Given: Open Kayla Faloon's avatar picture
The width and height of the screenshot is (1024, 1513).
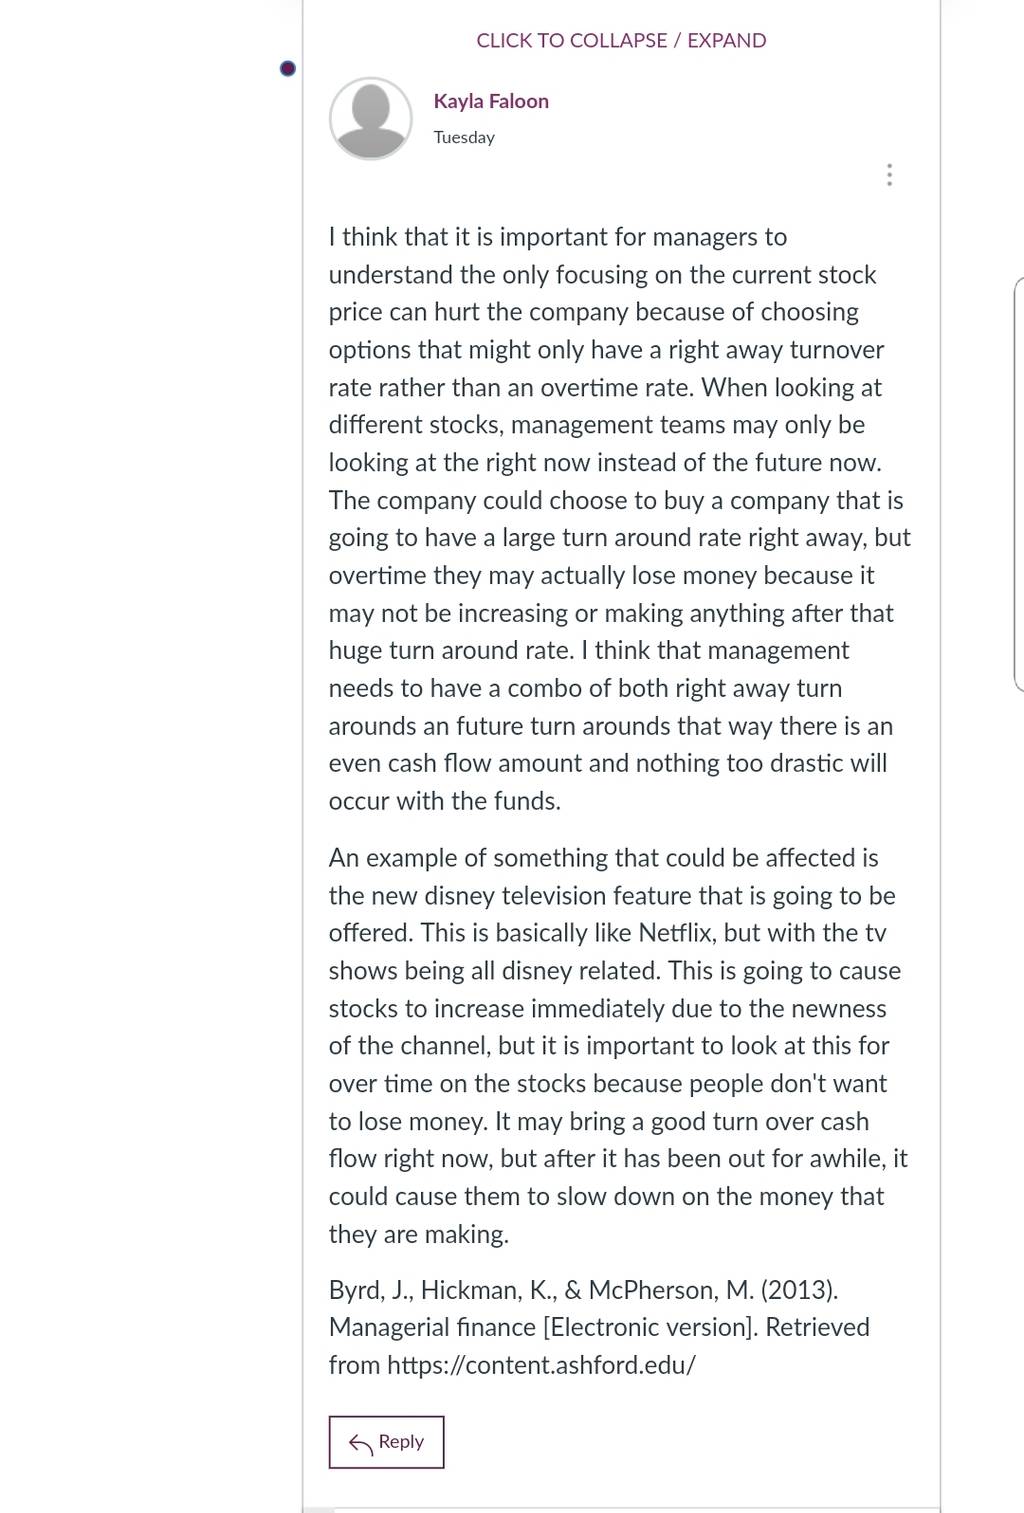Looking at the screenshot, I should point(371,118).
